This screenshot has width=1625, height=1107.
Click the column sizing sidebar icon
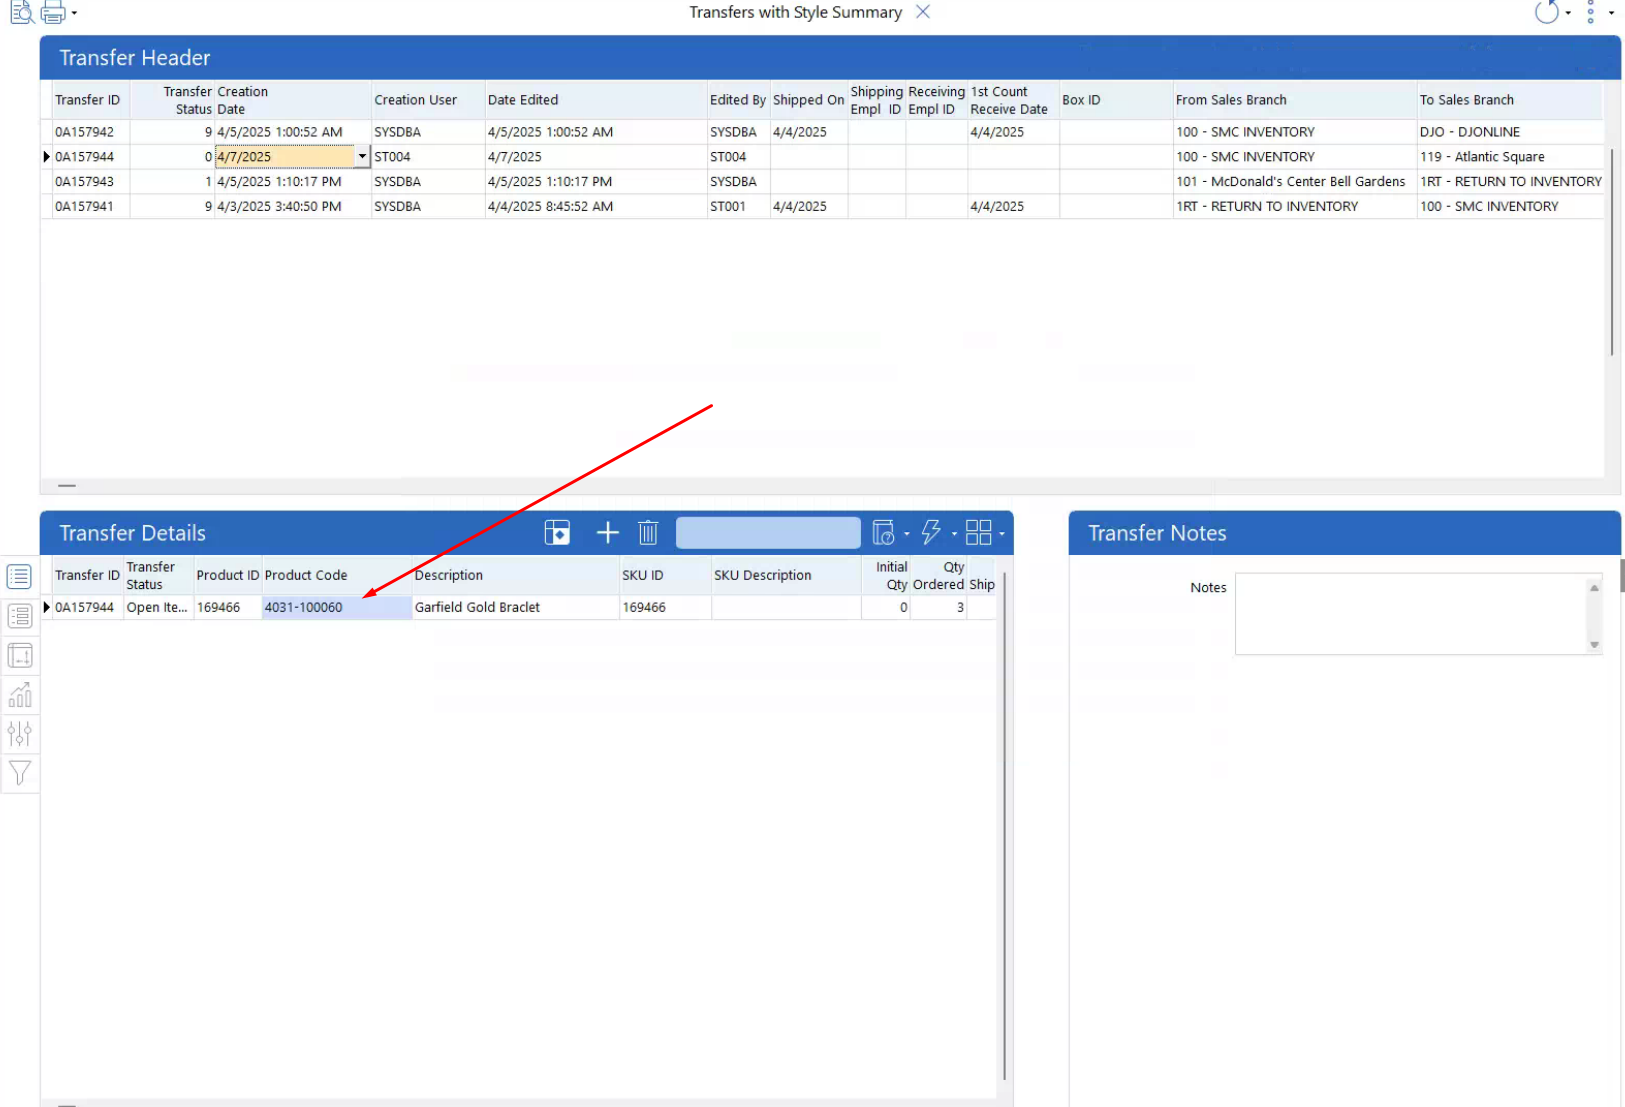point(19,656)
